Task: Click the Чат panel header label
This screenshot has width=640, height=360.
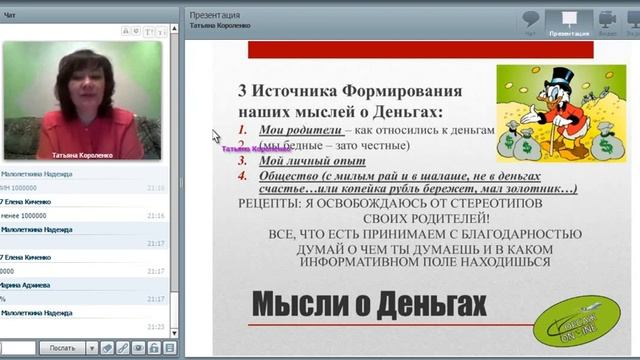Action: pyautogui.click(x=9, y=15)
